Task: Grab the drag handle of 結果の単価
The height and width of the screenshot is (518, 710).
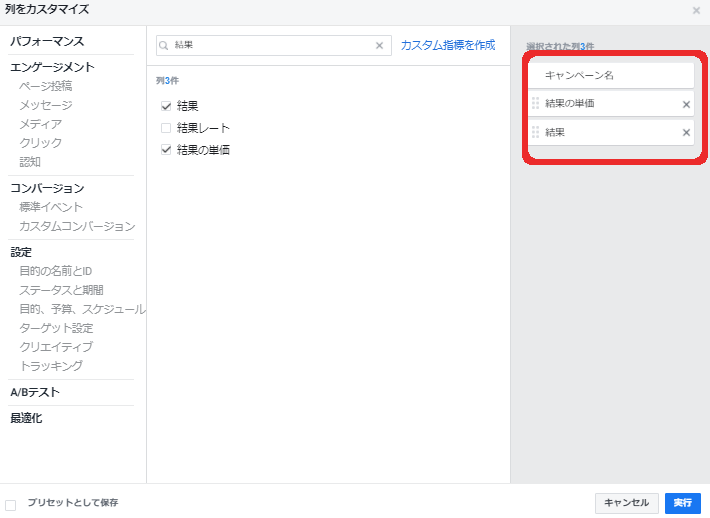Action: (535, 104)
